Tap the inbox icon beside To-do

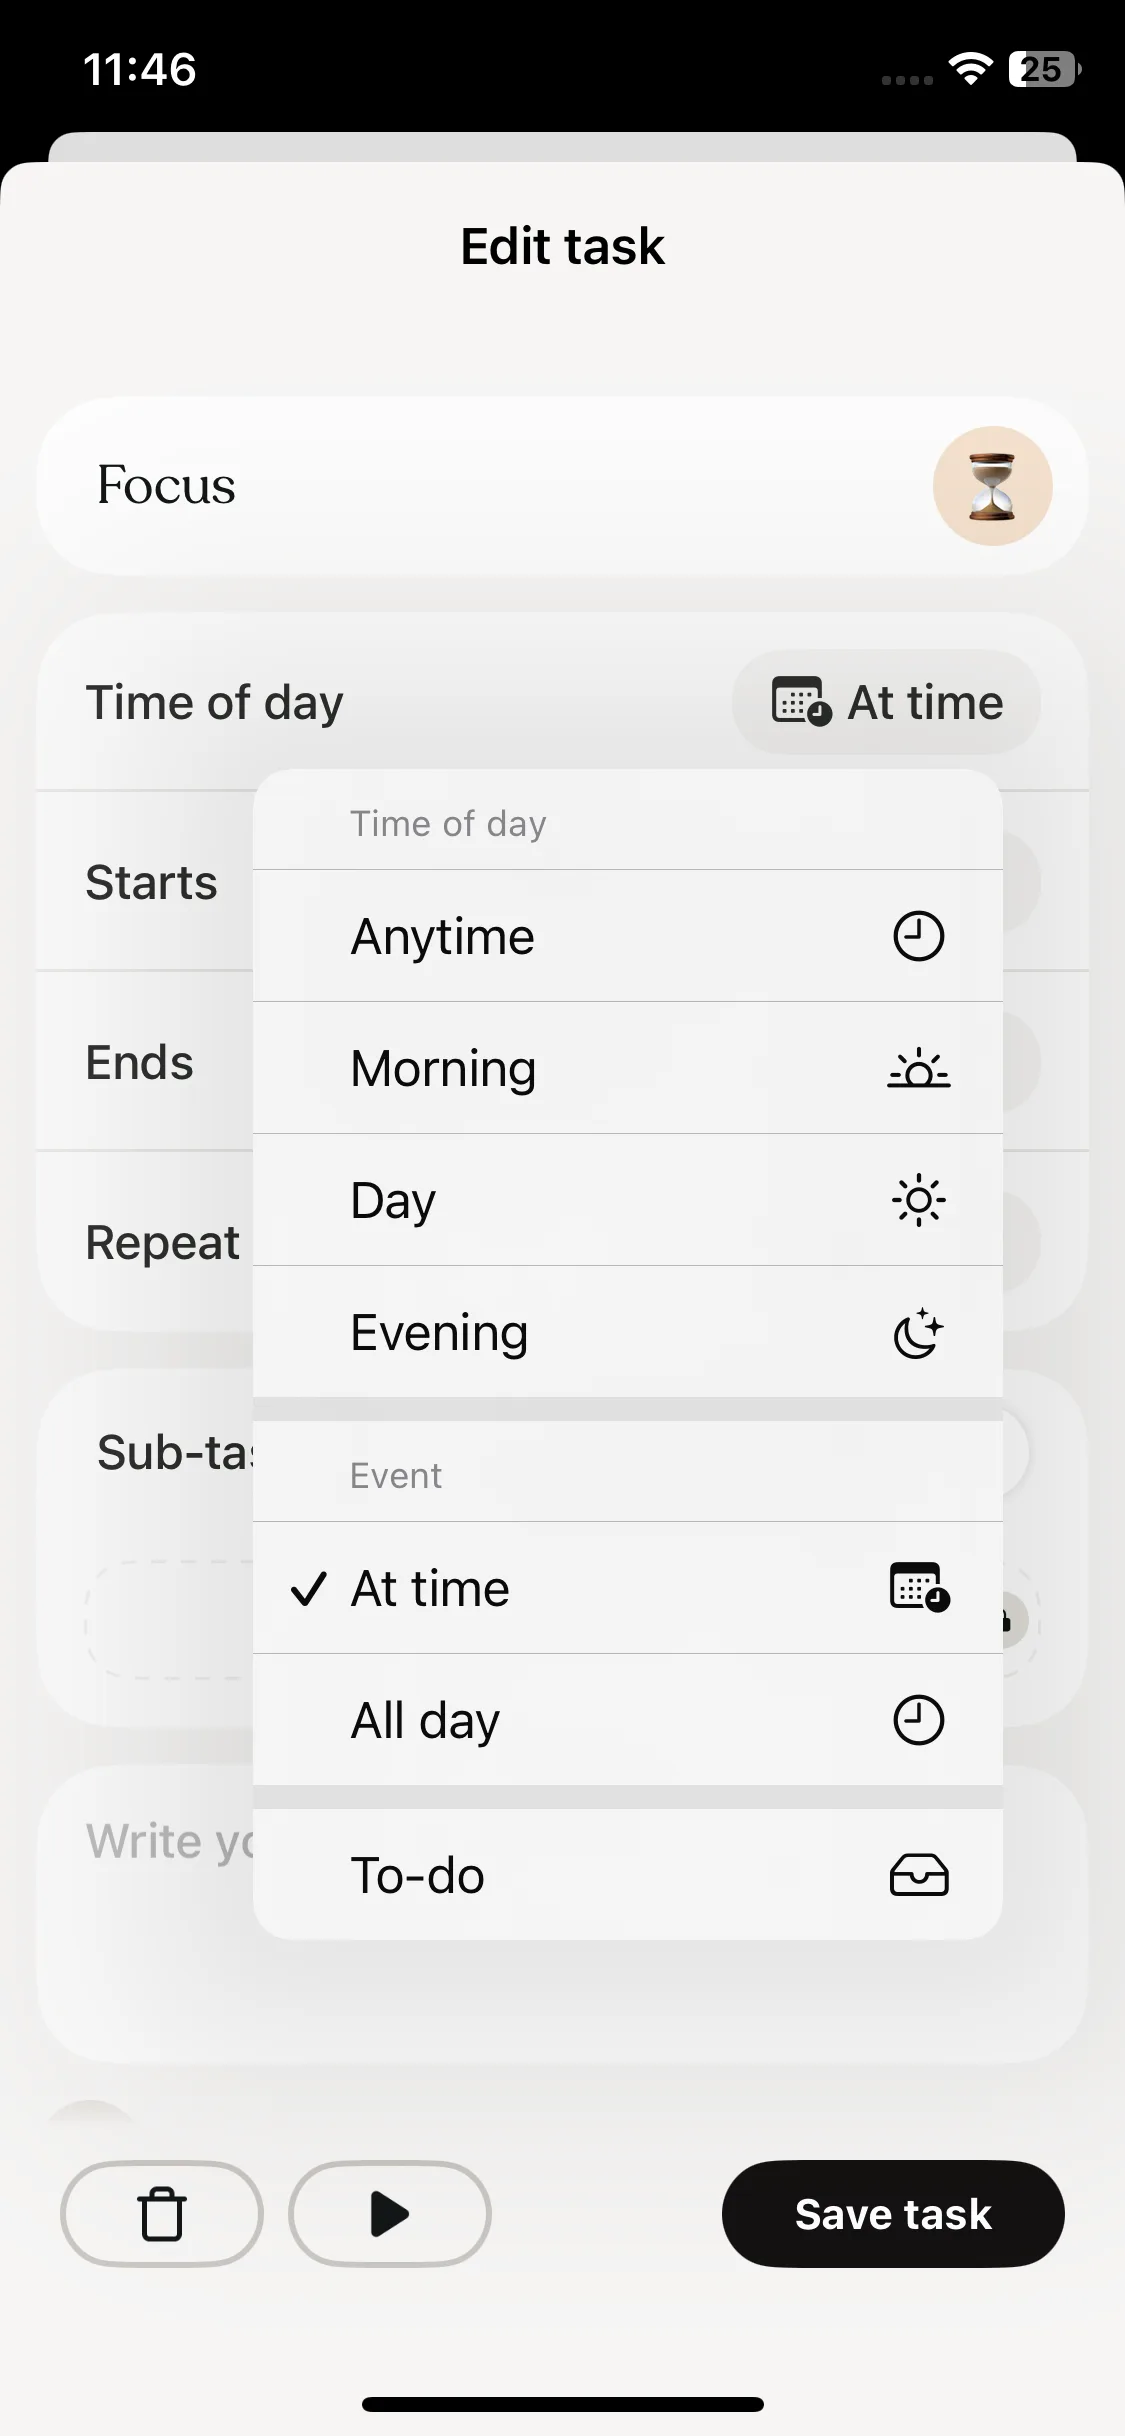tap(918, 1875)
